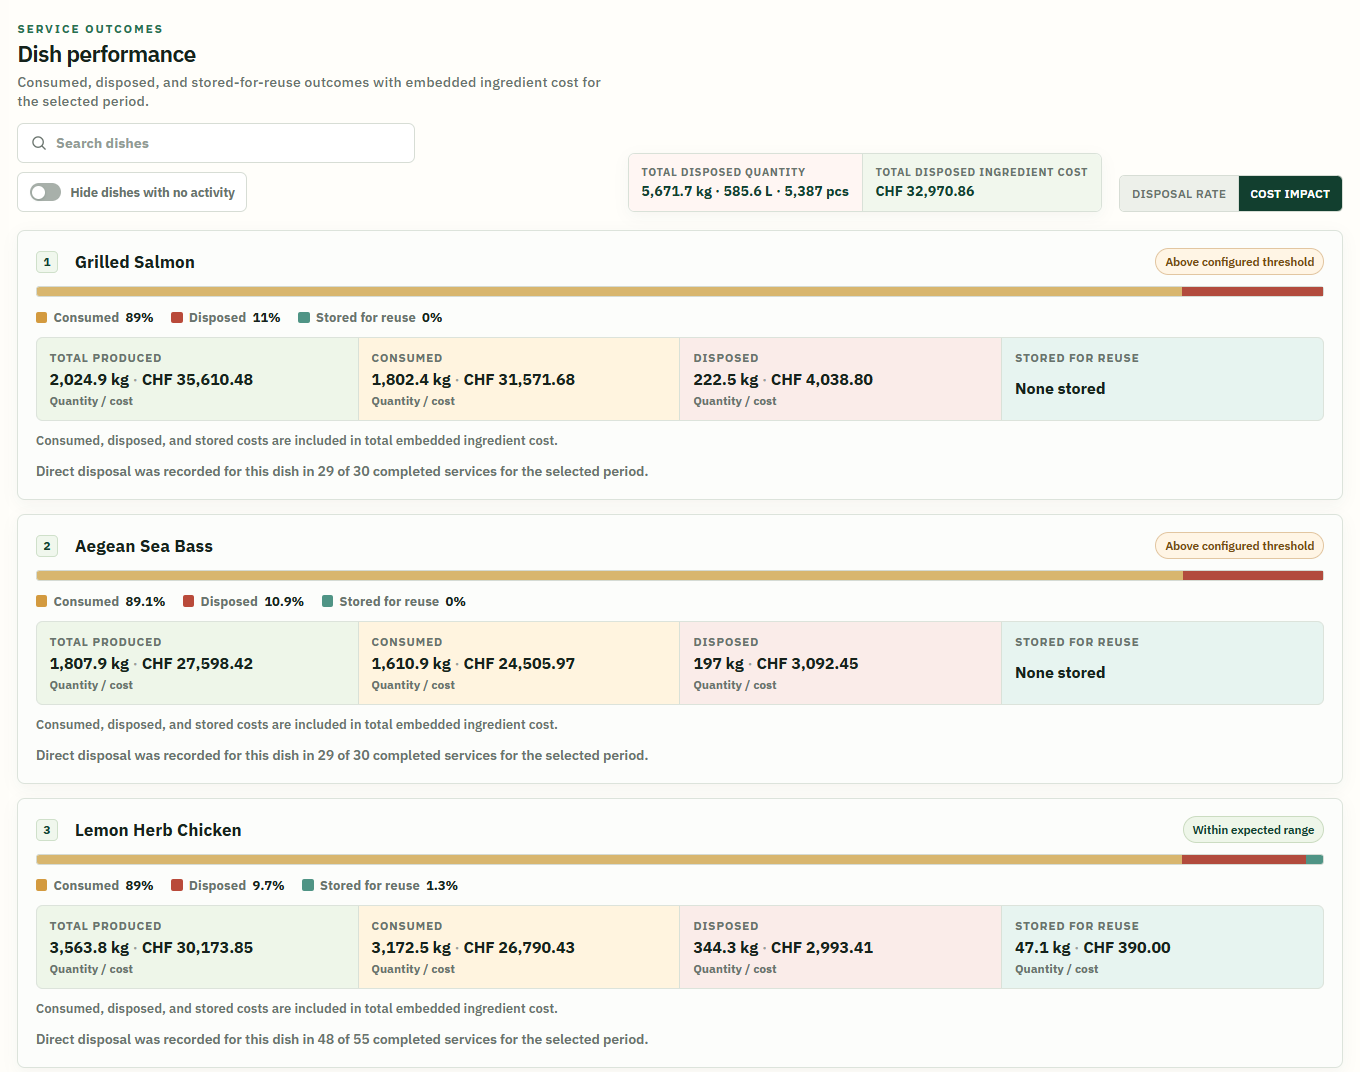Click Lemon Herb Chicken's Within expected range badge
Viewport: 1360px width, 1072px height.
point(1253,830)
